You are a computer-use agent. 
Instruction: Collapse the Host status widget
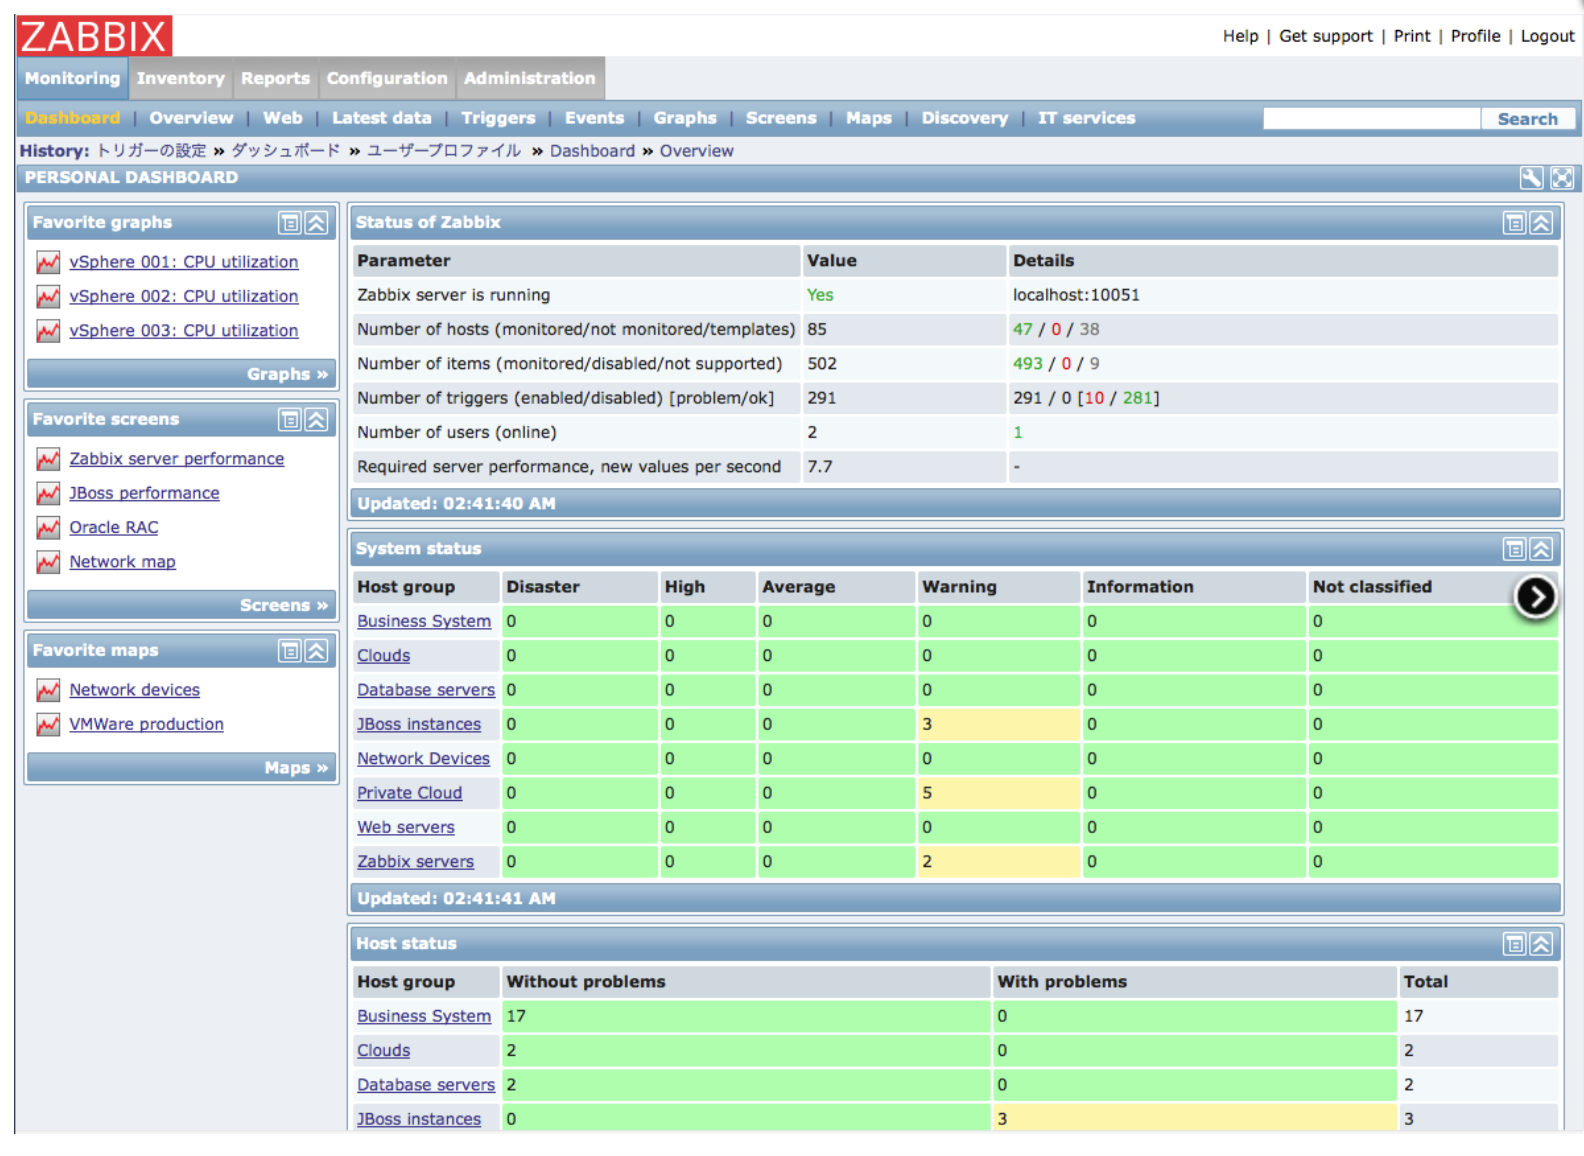(1541, 944)
